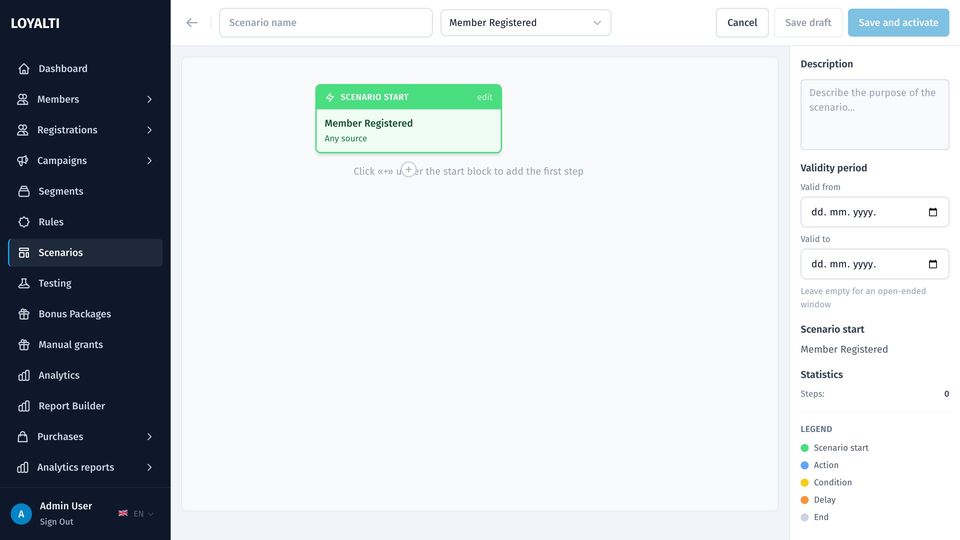Click the Analytics reports chart icon
960x540 pixels.
(23, 467)
